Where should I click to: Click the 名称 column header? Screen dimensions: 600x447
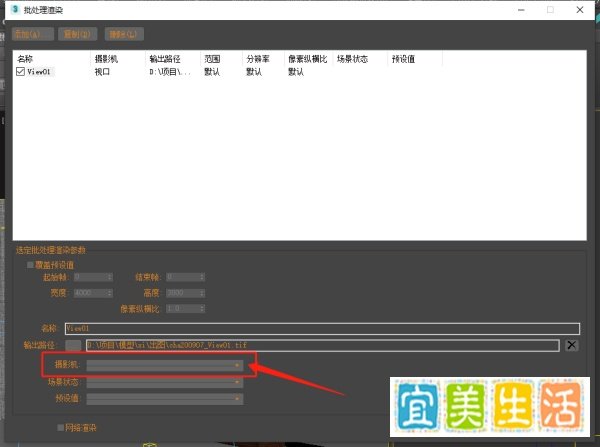(25, 59)
